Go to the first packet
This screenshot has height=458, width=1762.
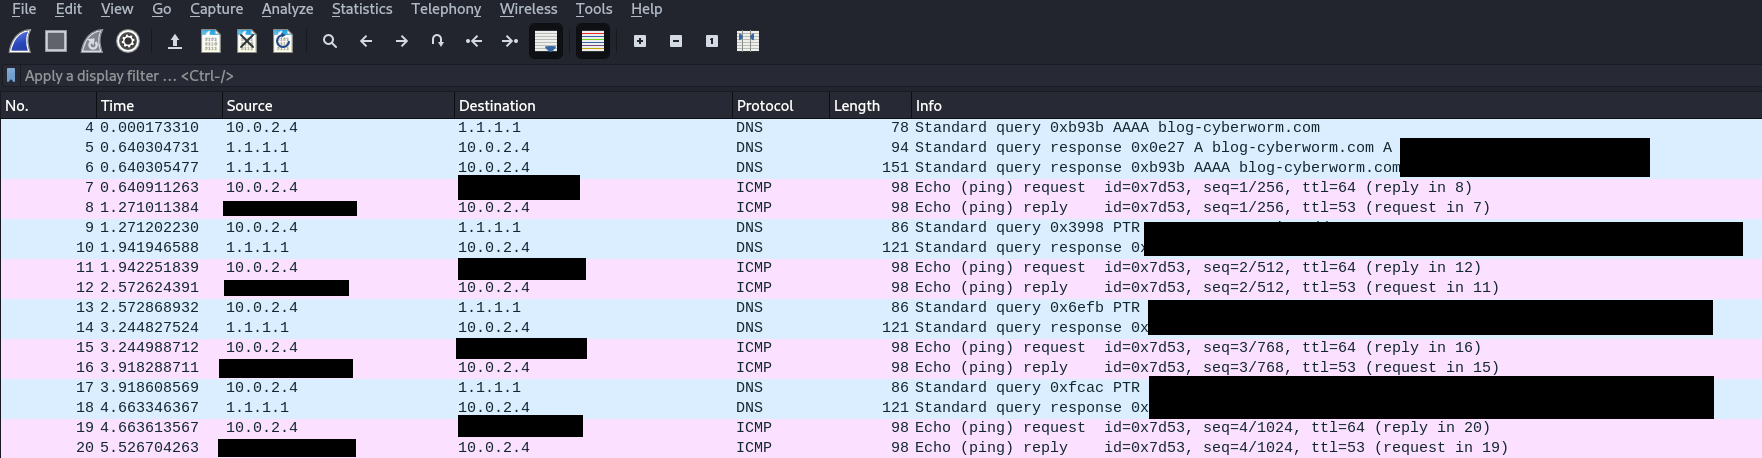pos(473,41)
